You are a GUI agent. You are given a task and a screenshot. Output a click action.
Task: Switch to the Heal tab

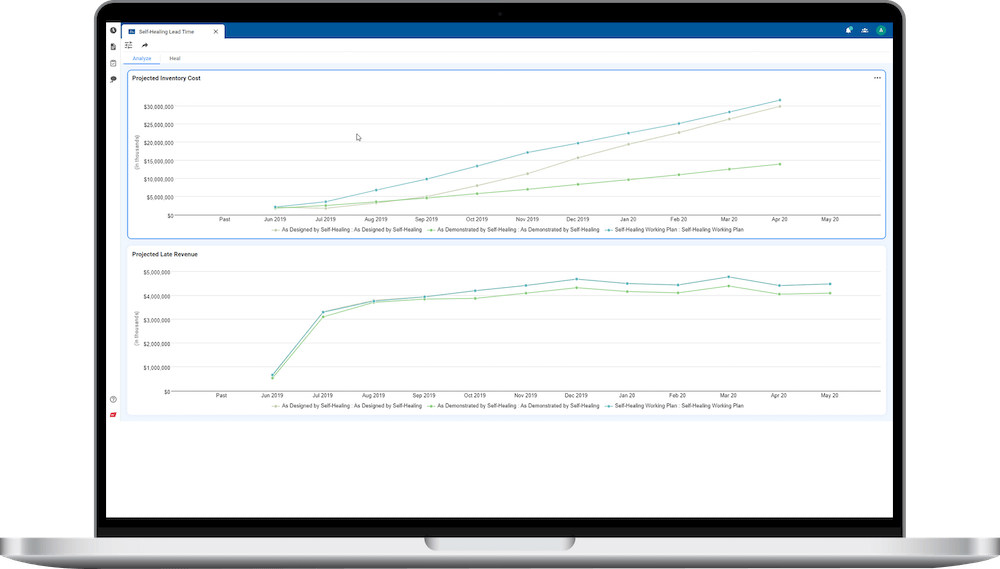pos(175,59)
